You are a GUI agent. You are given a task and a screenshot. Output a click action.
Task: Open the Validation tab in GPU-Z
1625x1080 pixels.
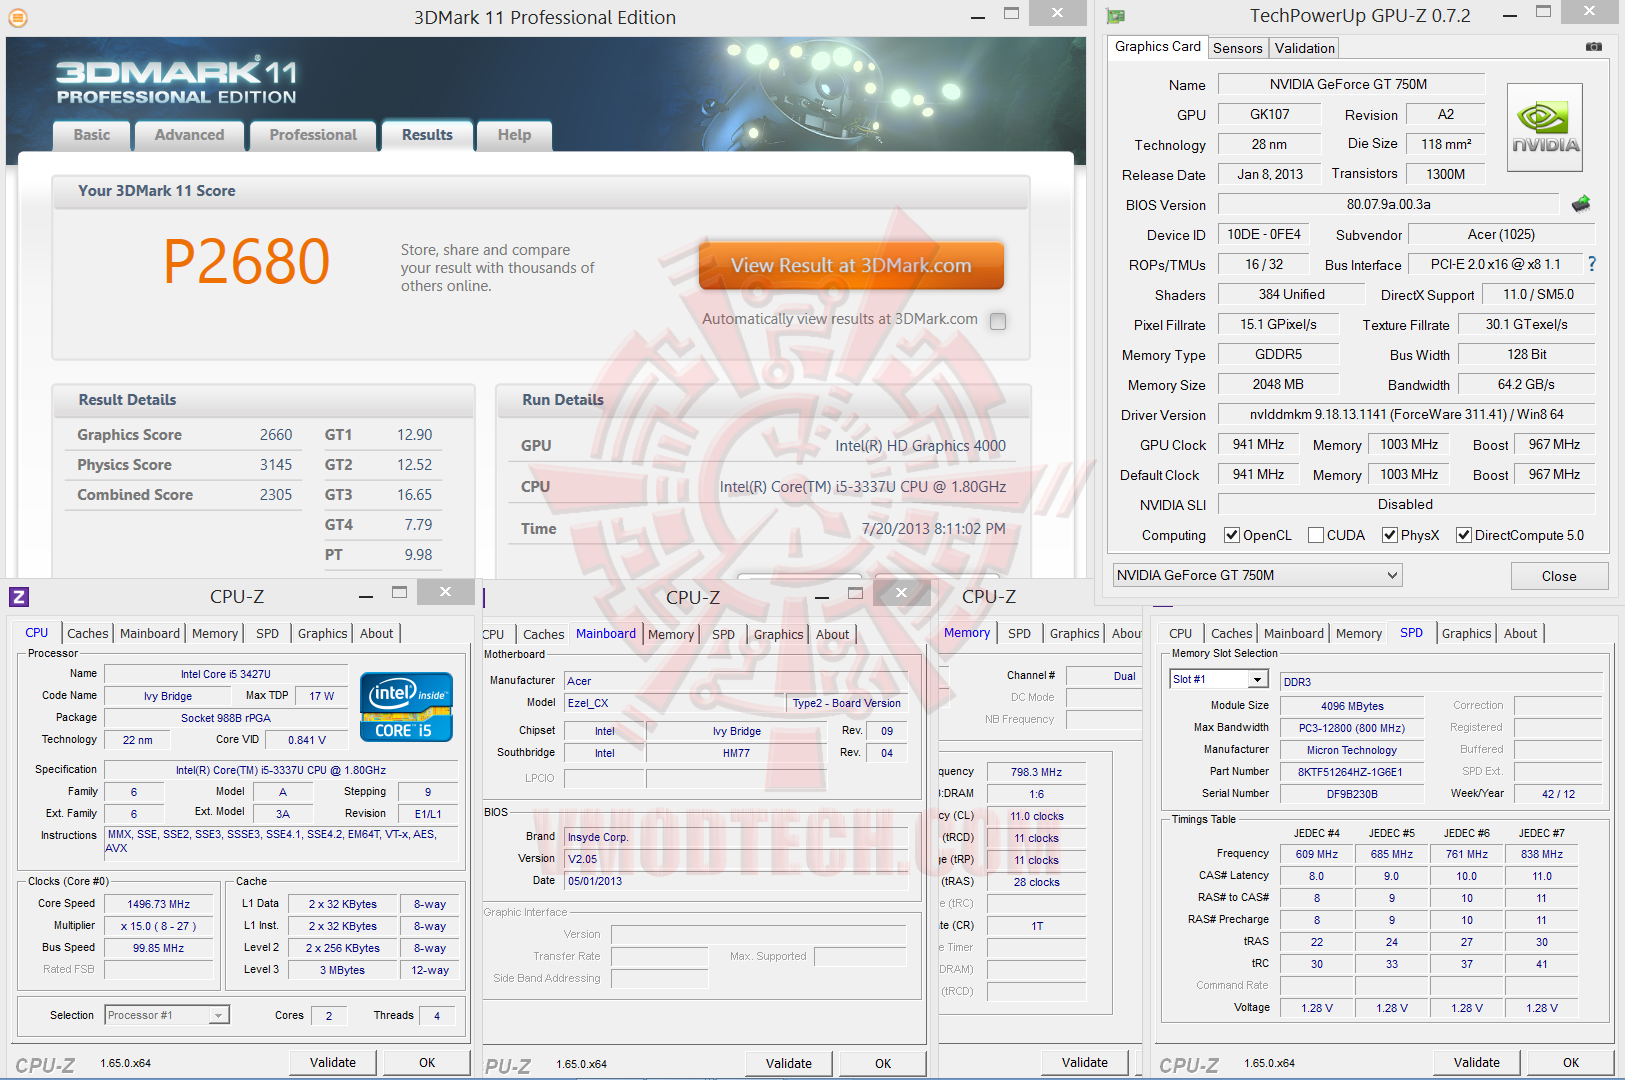coord(1305,48)
